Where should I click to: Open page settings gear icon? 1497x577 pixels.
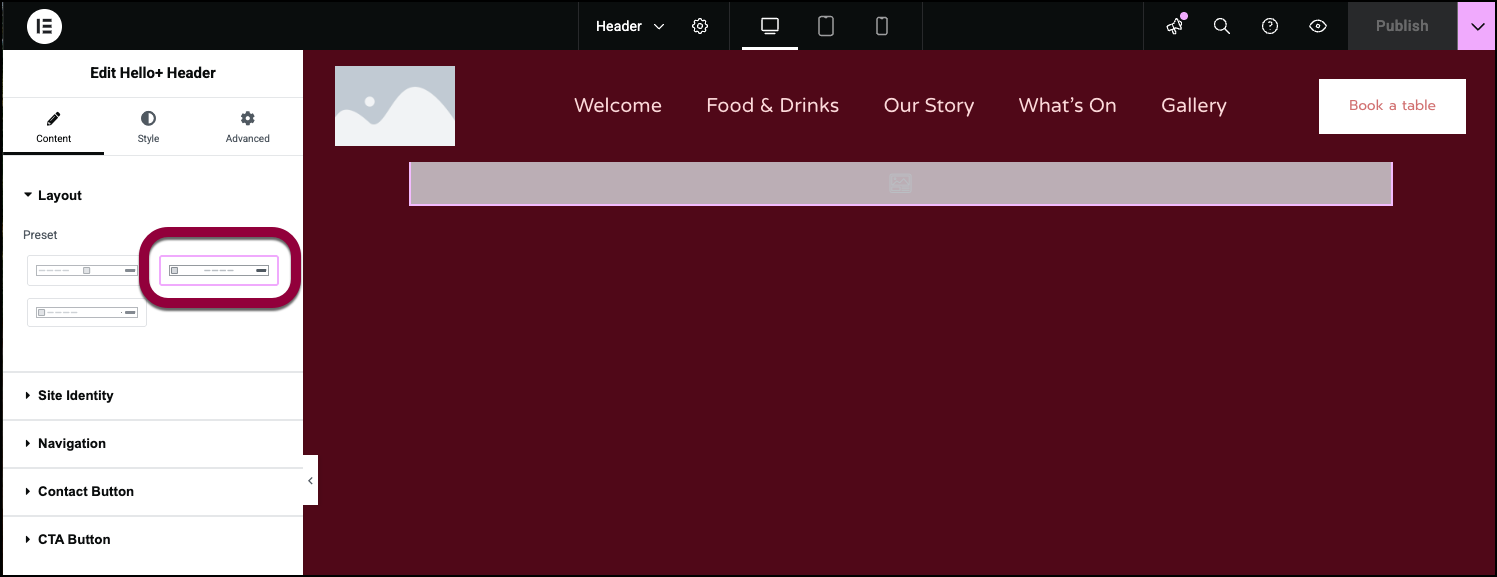pyautogui.click(x=700, y=26)
